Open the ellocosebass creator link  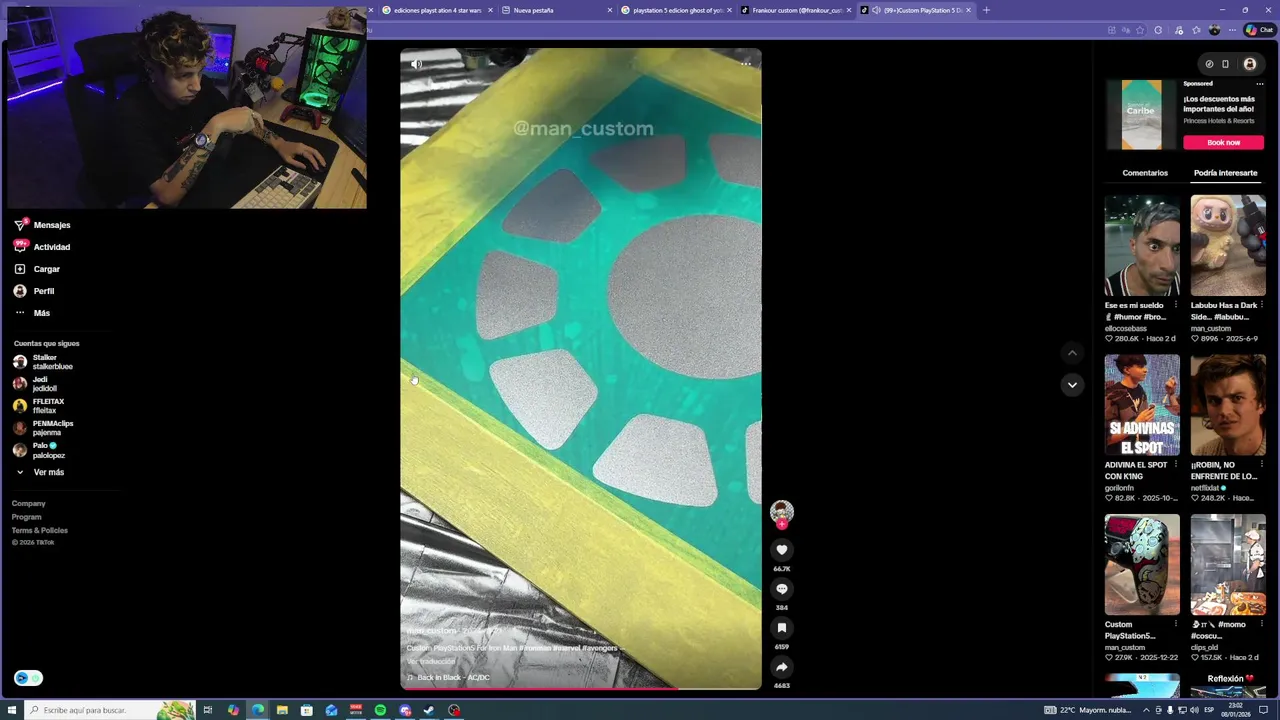point(1126,328)
